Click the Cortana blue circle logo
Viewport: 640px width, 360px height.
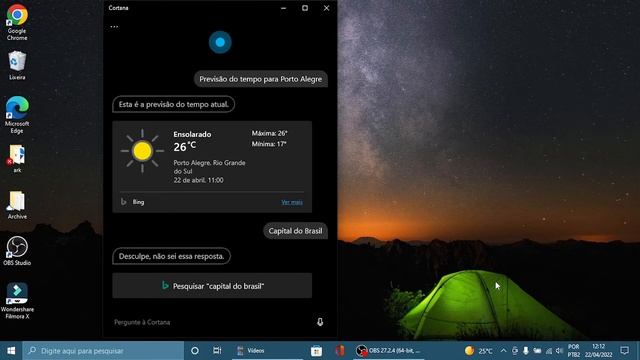[x=220, y=42]
